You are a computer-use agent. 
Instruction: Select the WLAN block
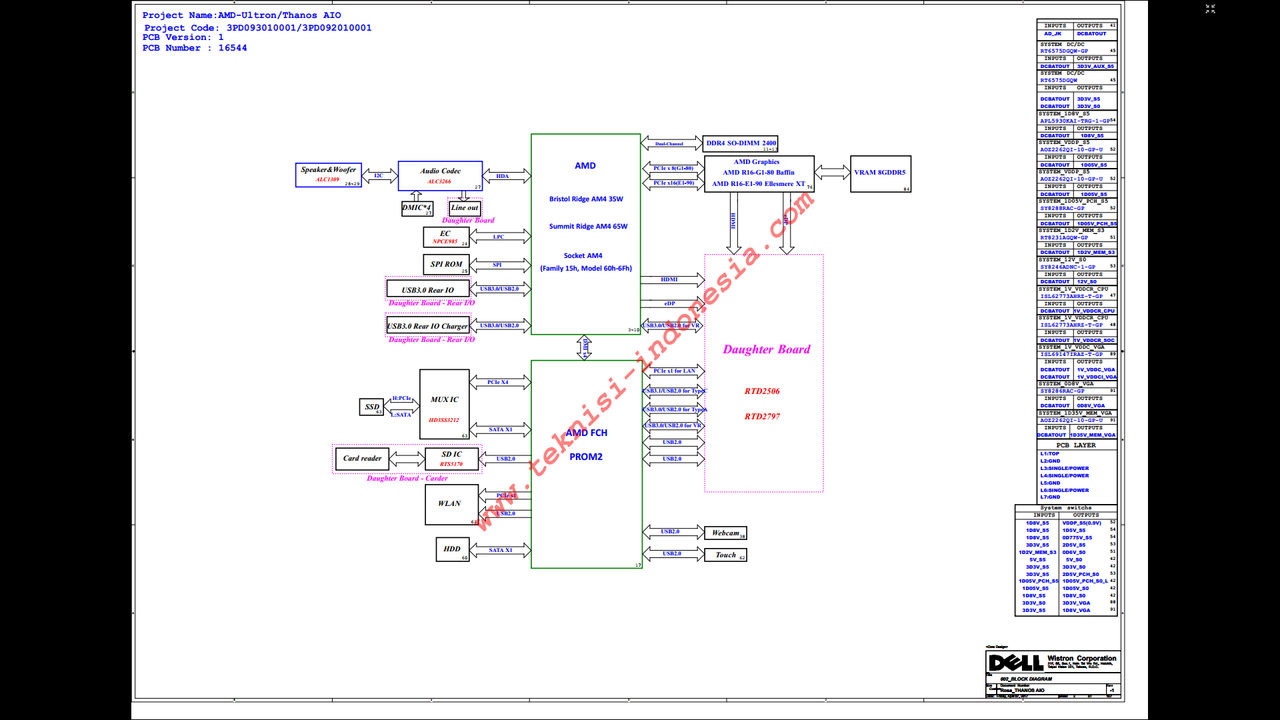(x=451, y=504)
